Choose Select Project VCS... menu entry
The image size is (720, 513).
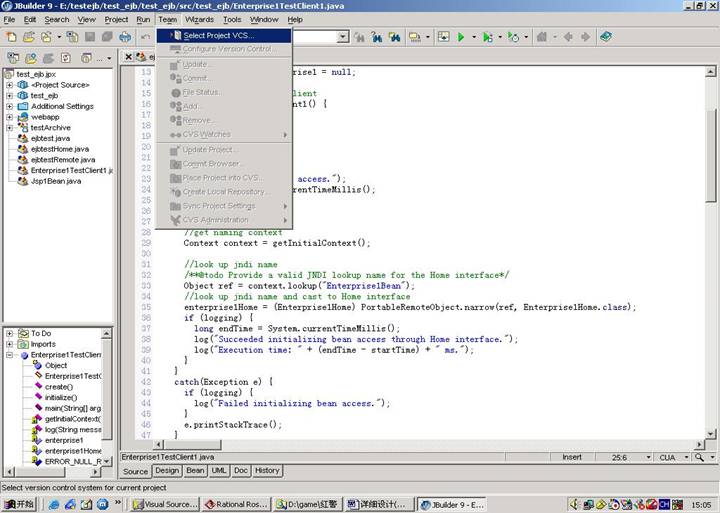point(224,36)
